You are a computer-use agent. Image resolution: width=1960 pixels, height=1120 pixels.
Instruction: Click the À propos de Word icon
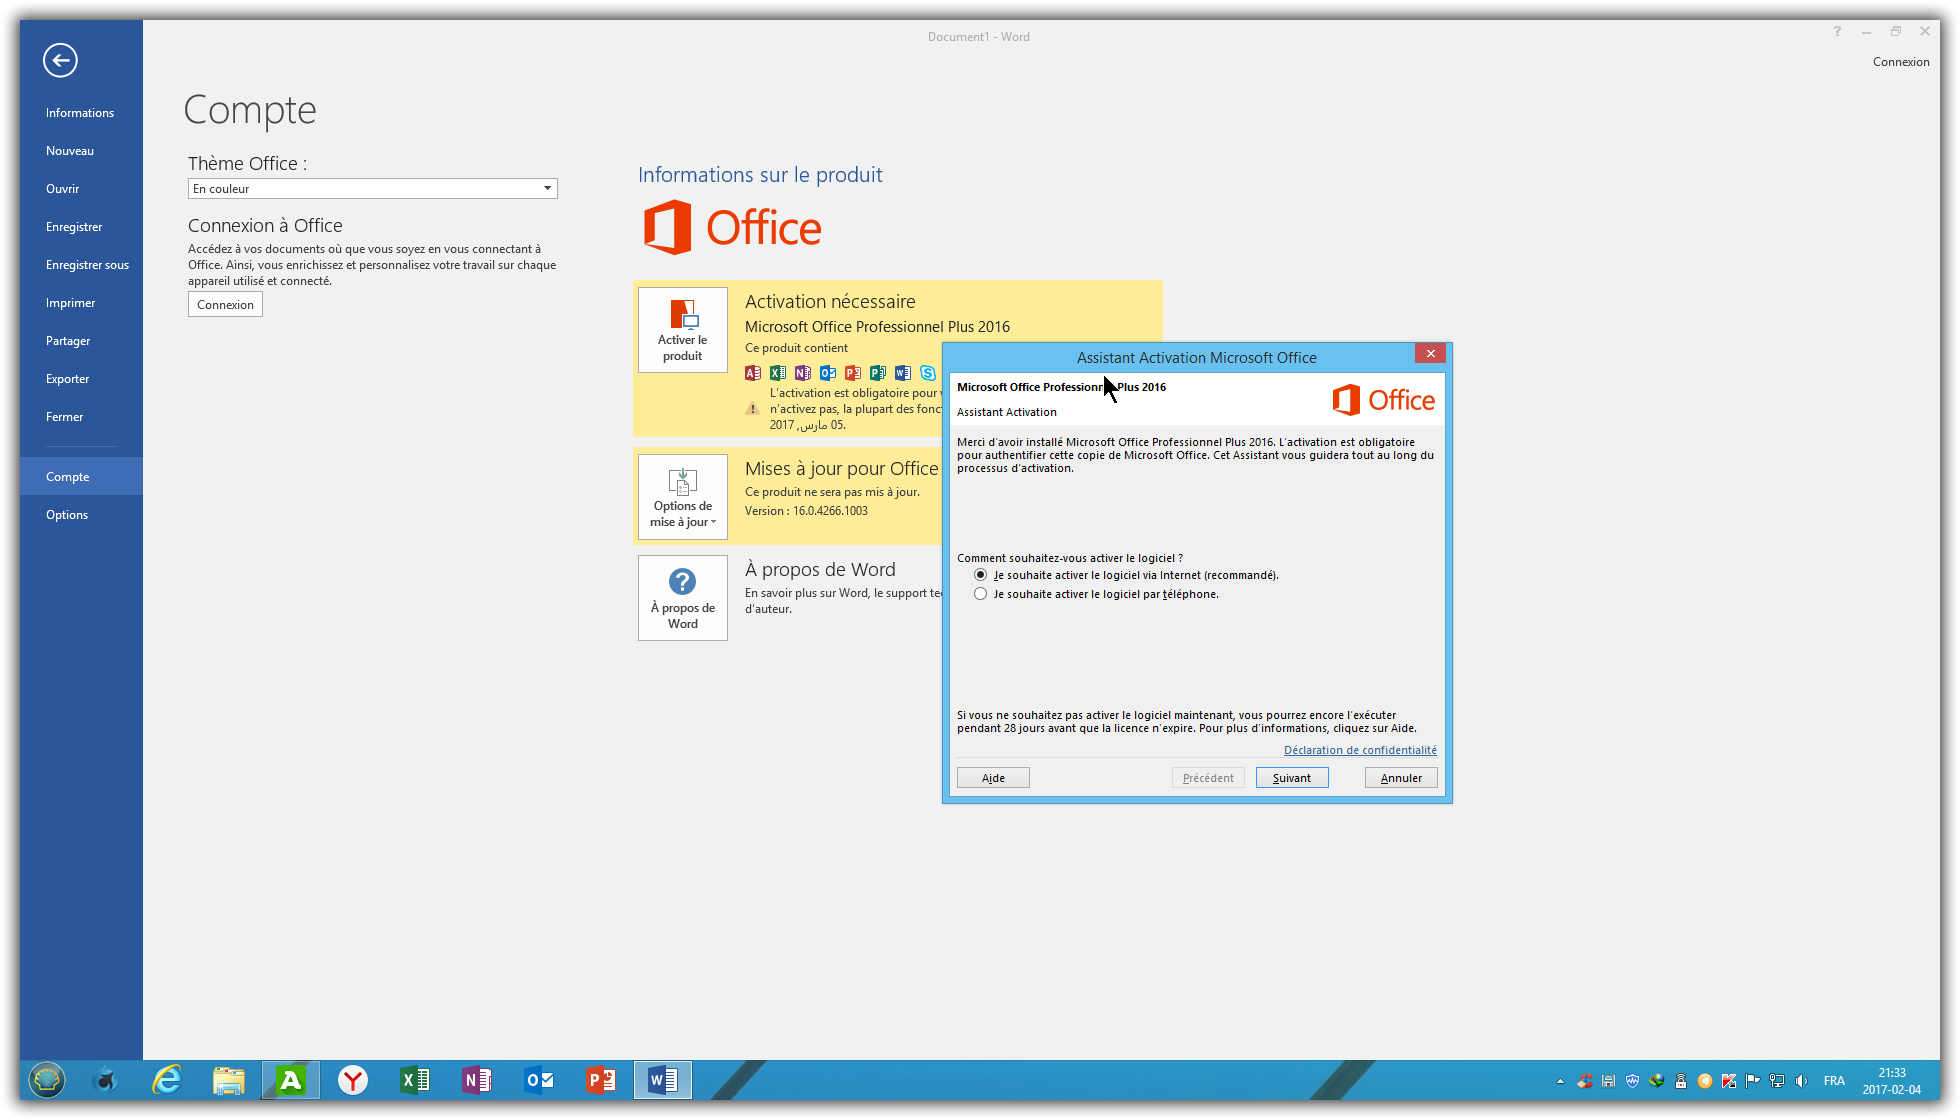[683, 598]
